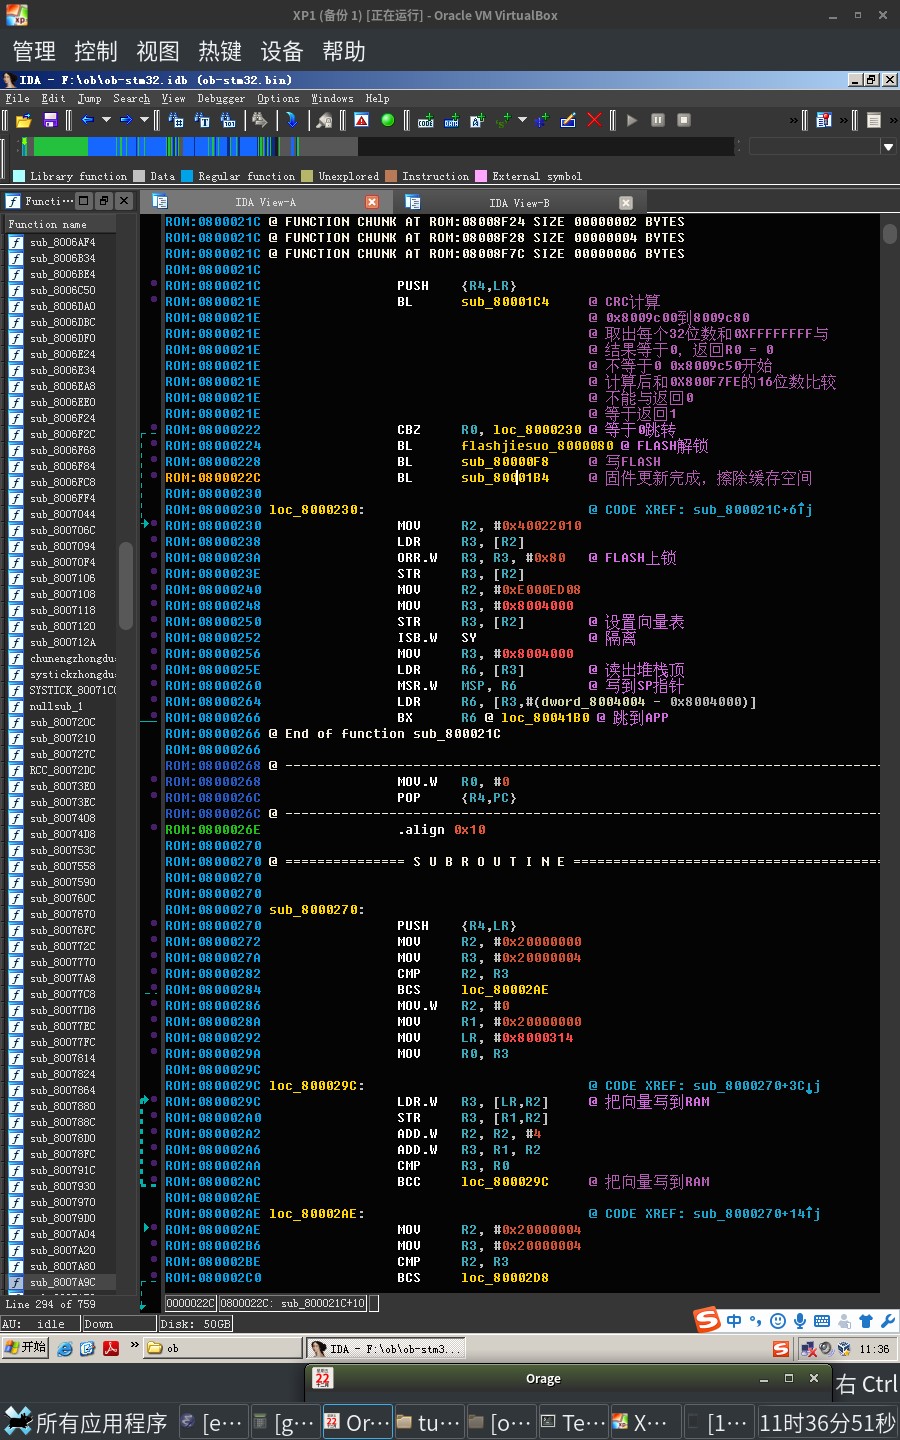Click the Function name column header
Viewport: 900px width, 1440px height.
pyautogui.click(x=60, y=224)
